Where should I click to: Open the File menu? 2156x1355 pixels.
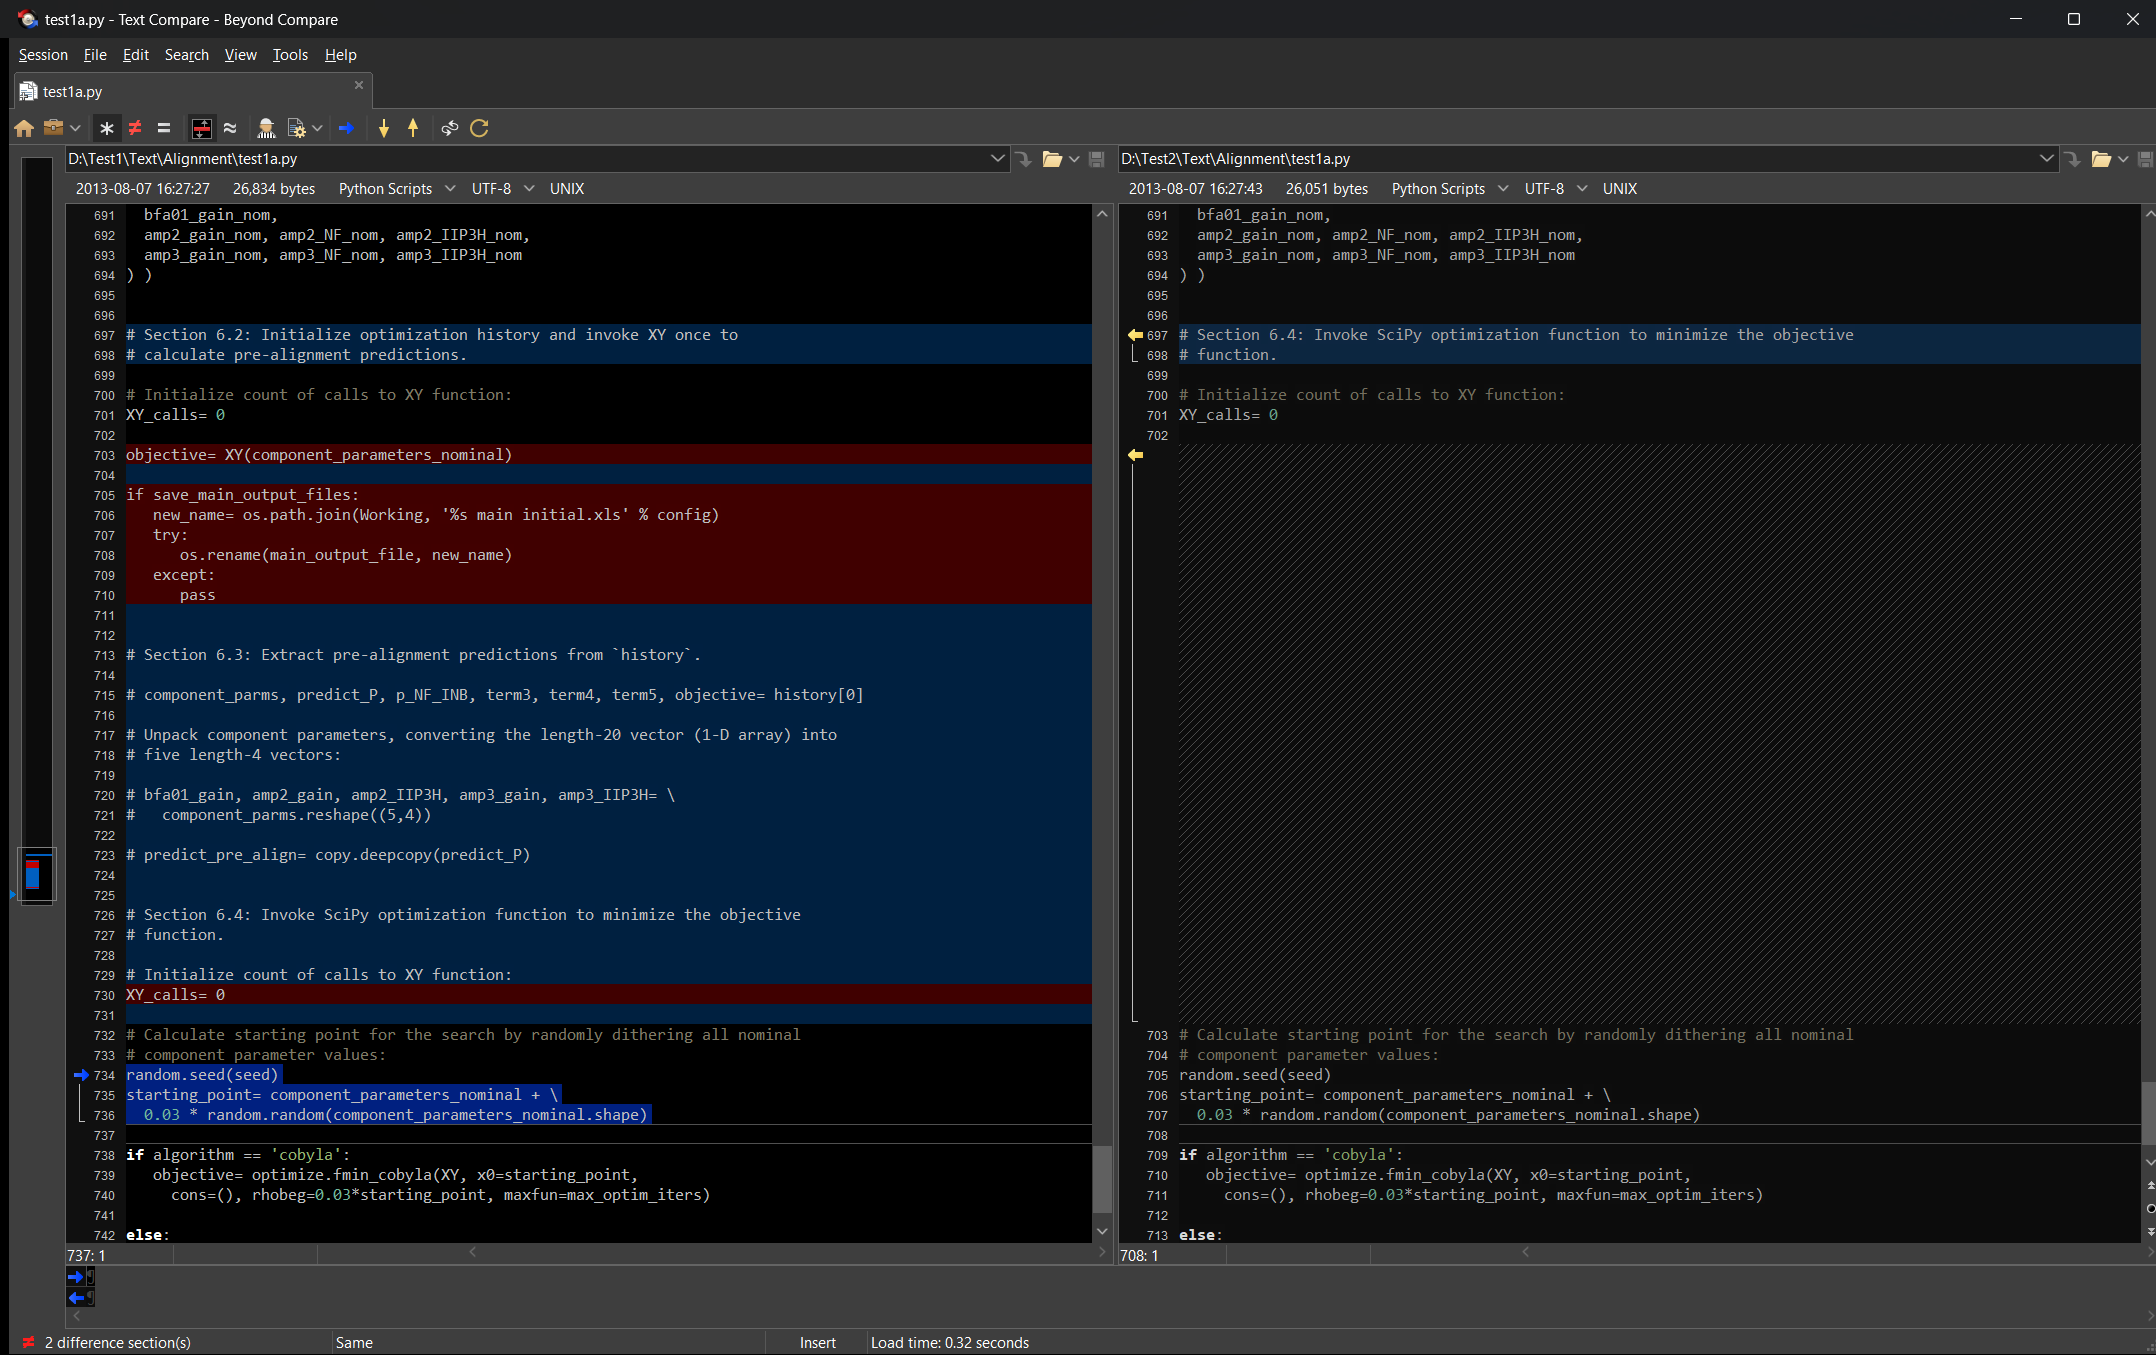tap(95, 55)
